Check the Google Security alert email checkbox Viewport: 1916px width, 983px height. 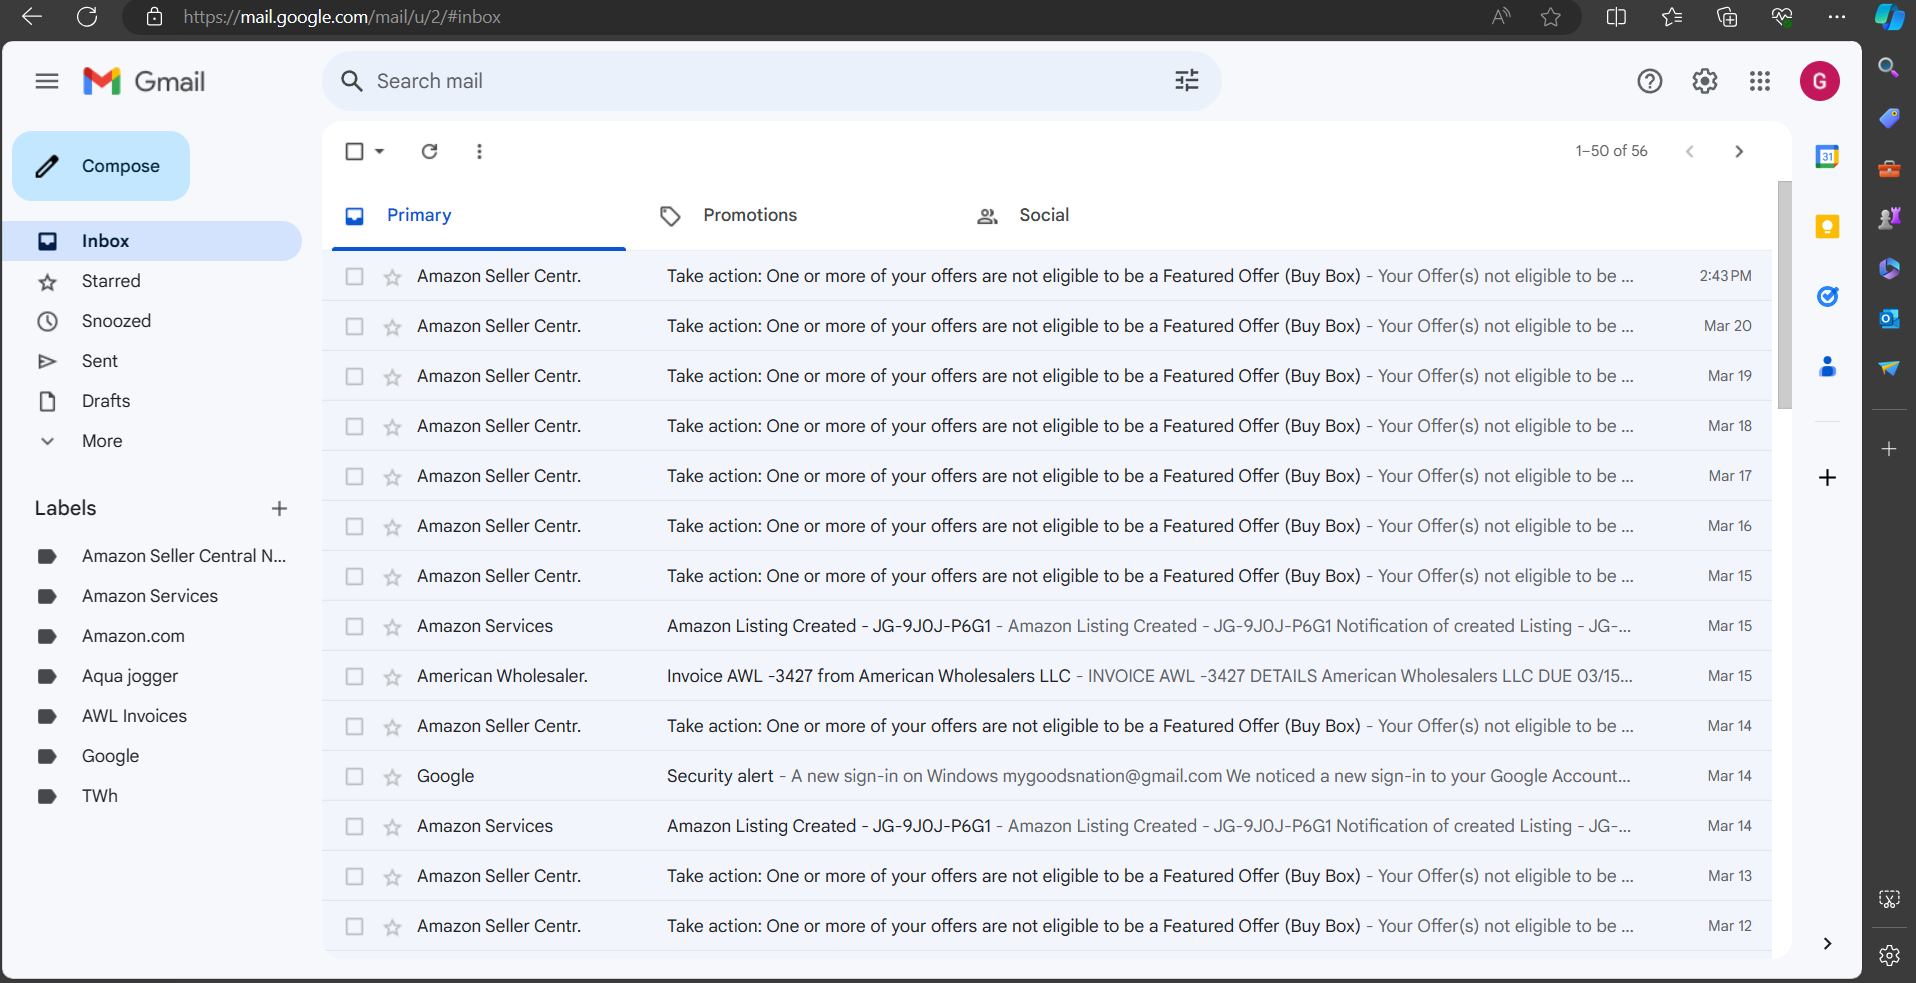(354, 776)
